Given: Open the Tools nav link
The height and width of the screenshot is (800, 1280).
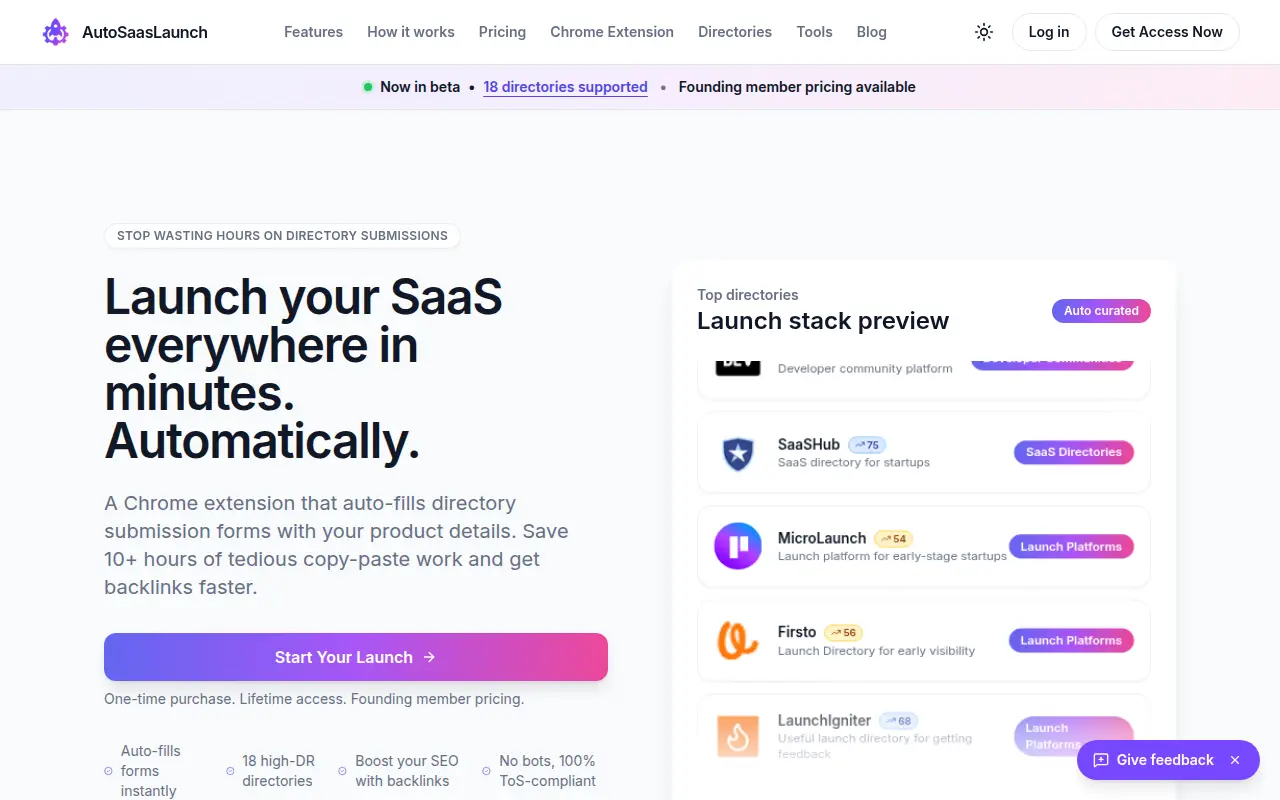Looking at the screenshot, I should tap(815, 32).
